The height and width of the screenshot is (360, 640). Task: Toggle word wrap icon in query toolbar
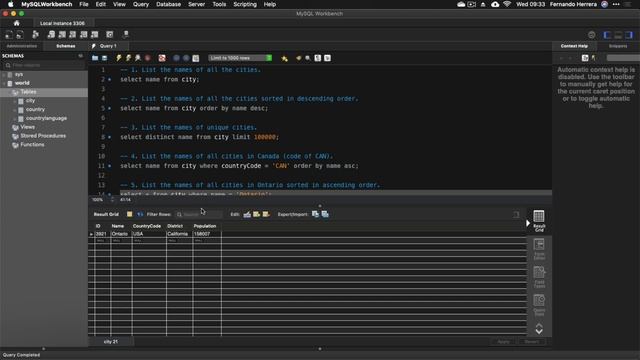327,58
